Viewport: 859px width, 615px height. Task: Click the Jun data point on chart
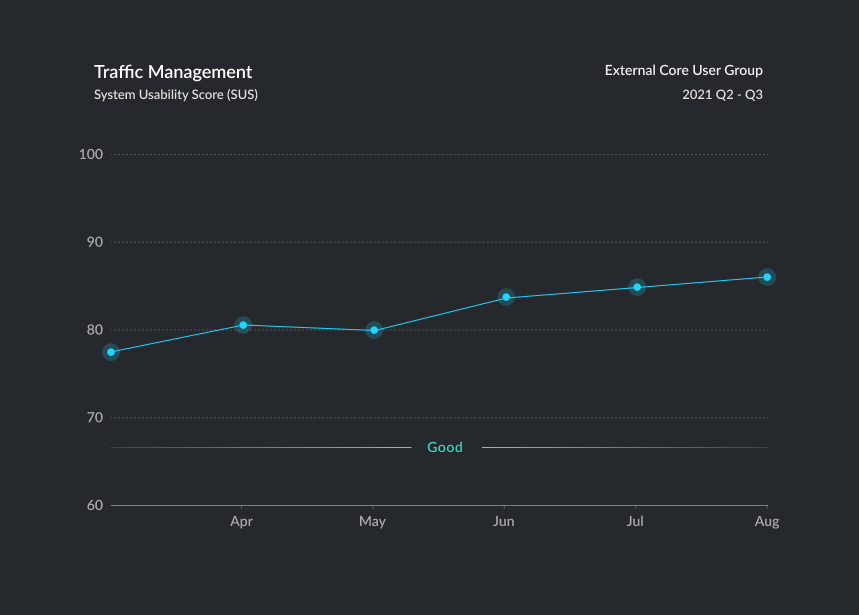pos(506,297)
